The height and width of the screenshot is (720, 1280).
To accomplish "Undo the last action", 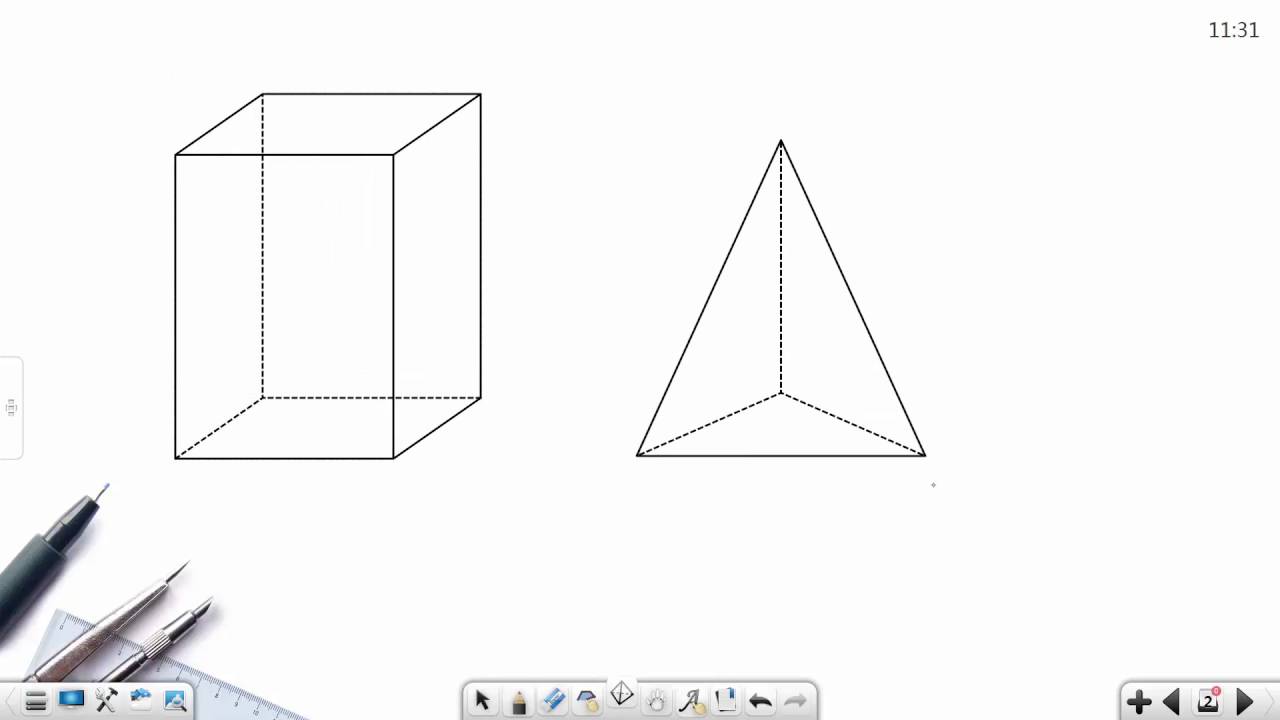I will 760,701.
